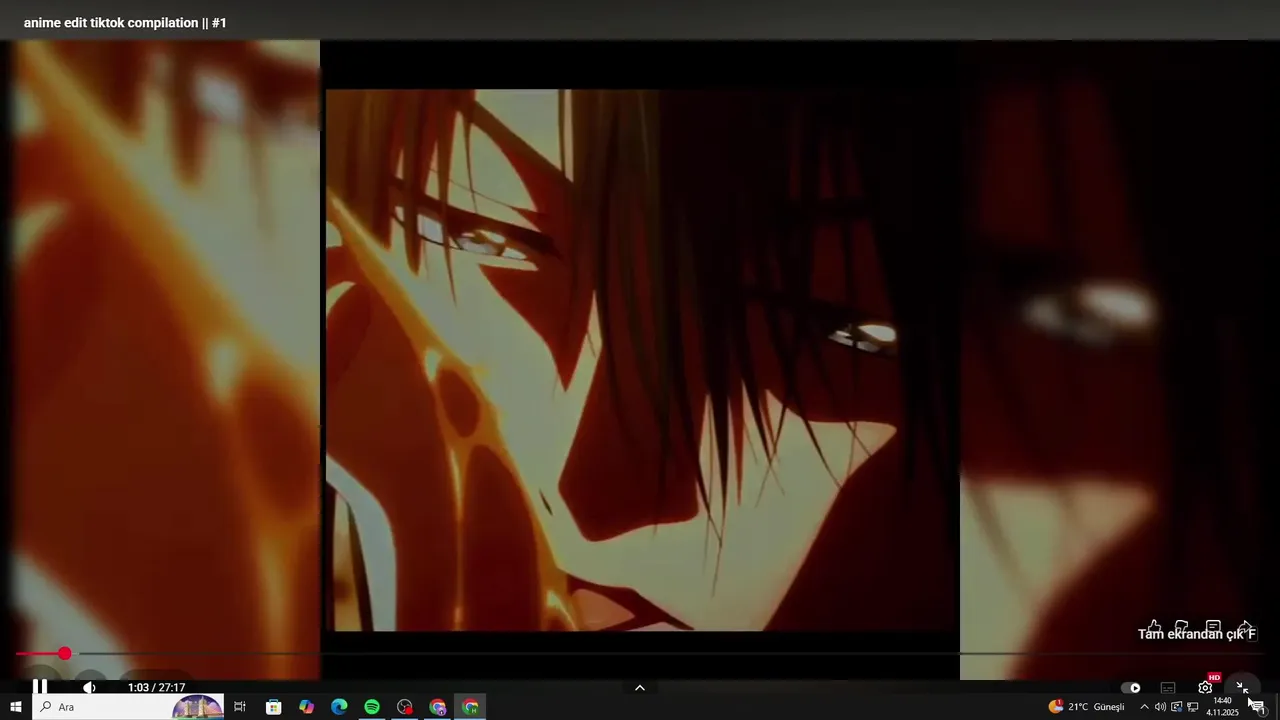Open the network tray icon
This screenshot has height=720, width=1280.
[1192, 707]
